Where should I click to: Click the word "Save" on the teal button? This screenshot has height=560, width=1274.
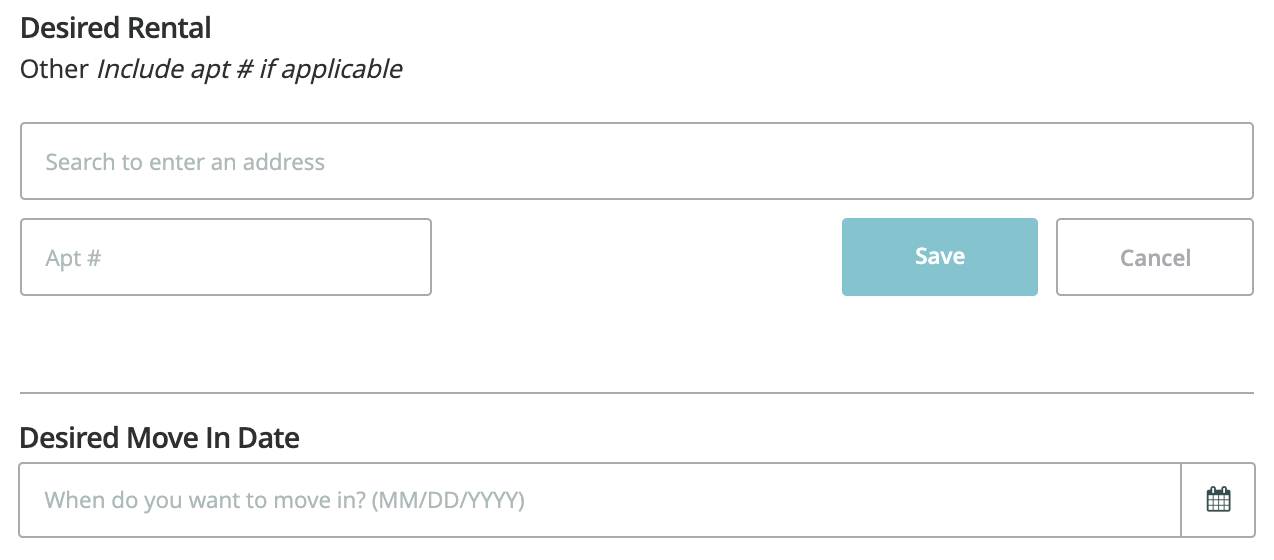click(x=940, y=257)
